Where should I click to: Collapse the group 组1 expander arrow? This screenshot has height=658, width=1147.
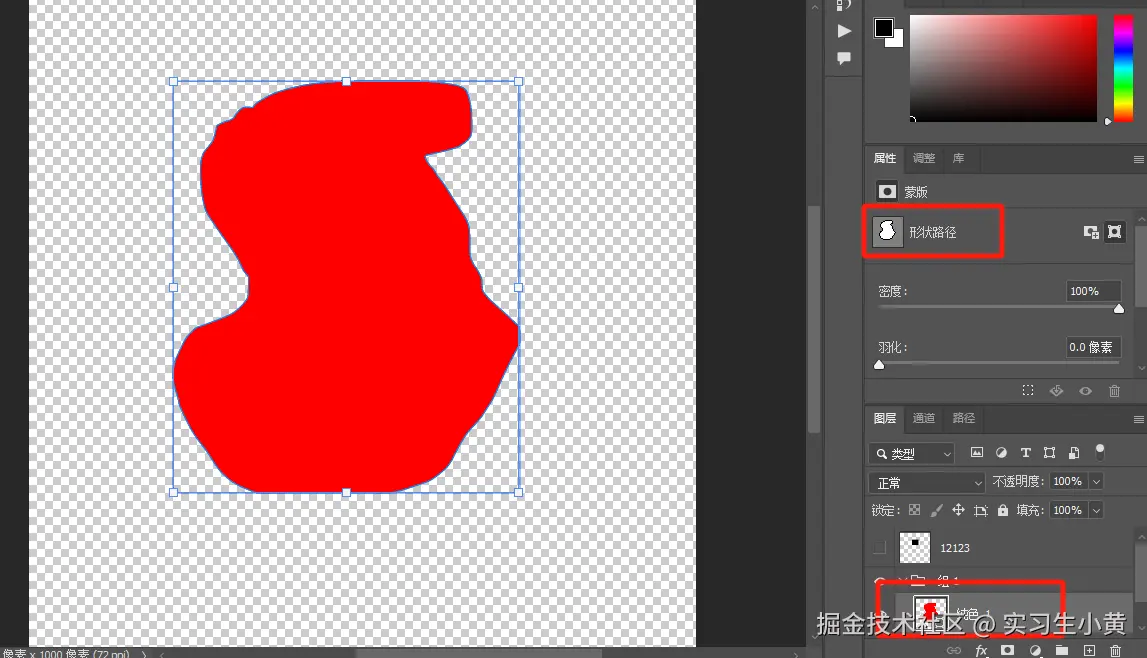pos(902,580)
